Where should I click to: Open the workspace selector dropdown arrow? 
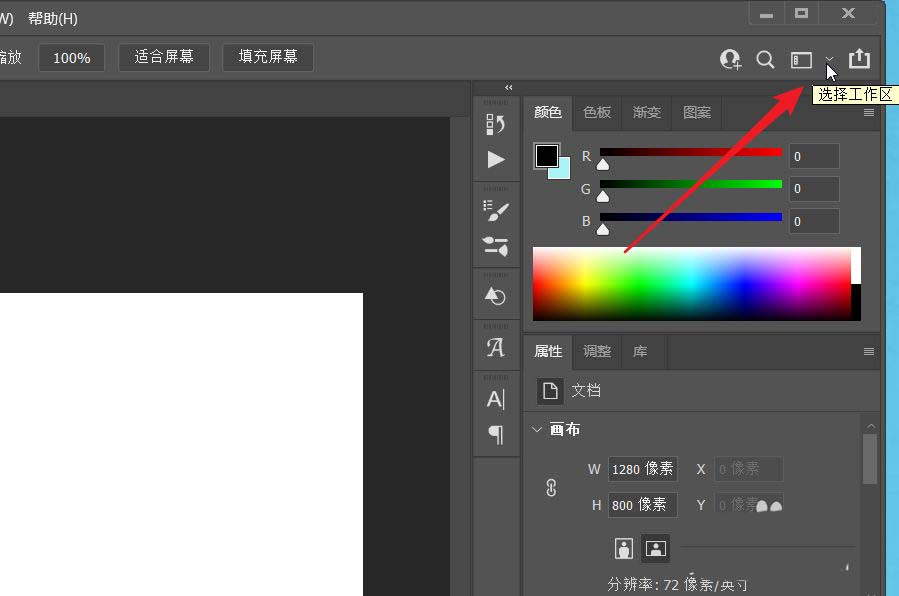[x=828, y=60]
